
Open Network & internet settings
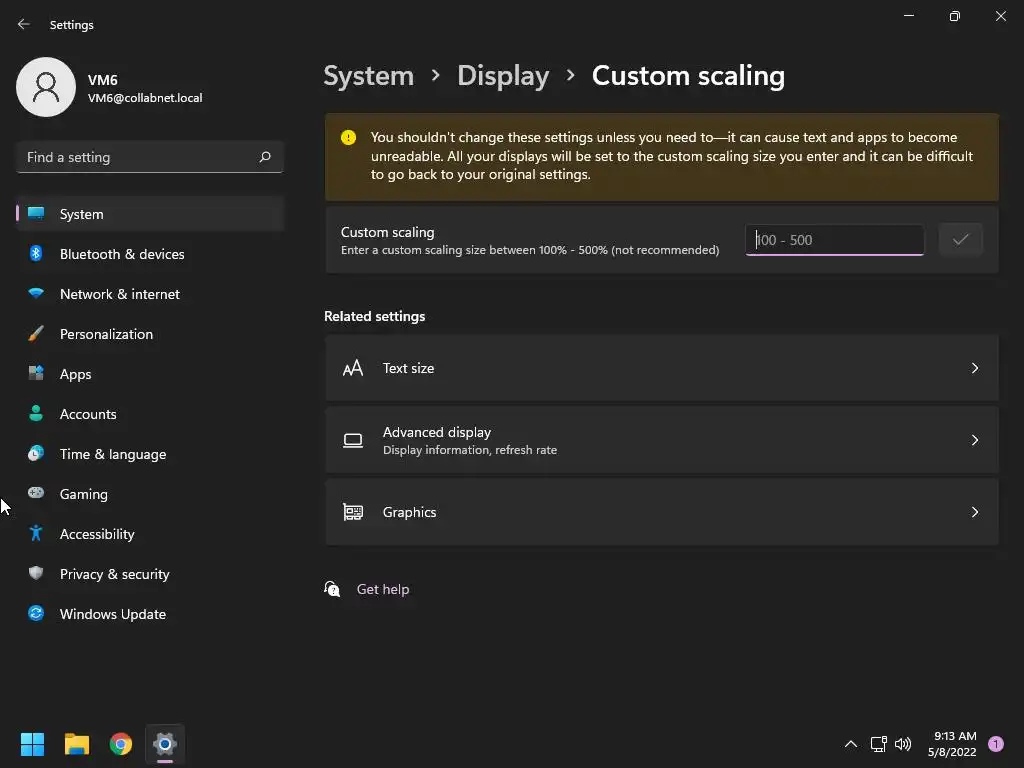pos(120,294)
